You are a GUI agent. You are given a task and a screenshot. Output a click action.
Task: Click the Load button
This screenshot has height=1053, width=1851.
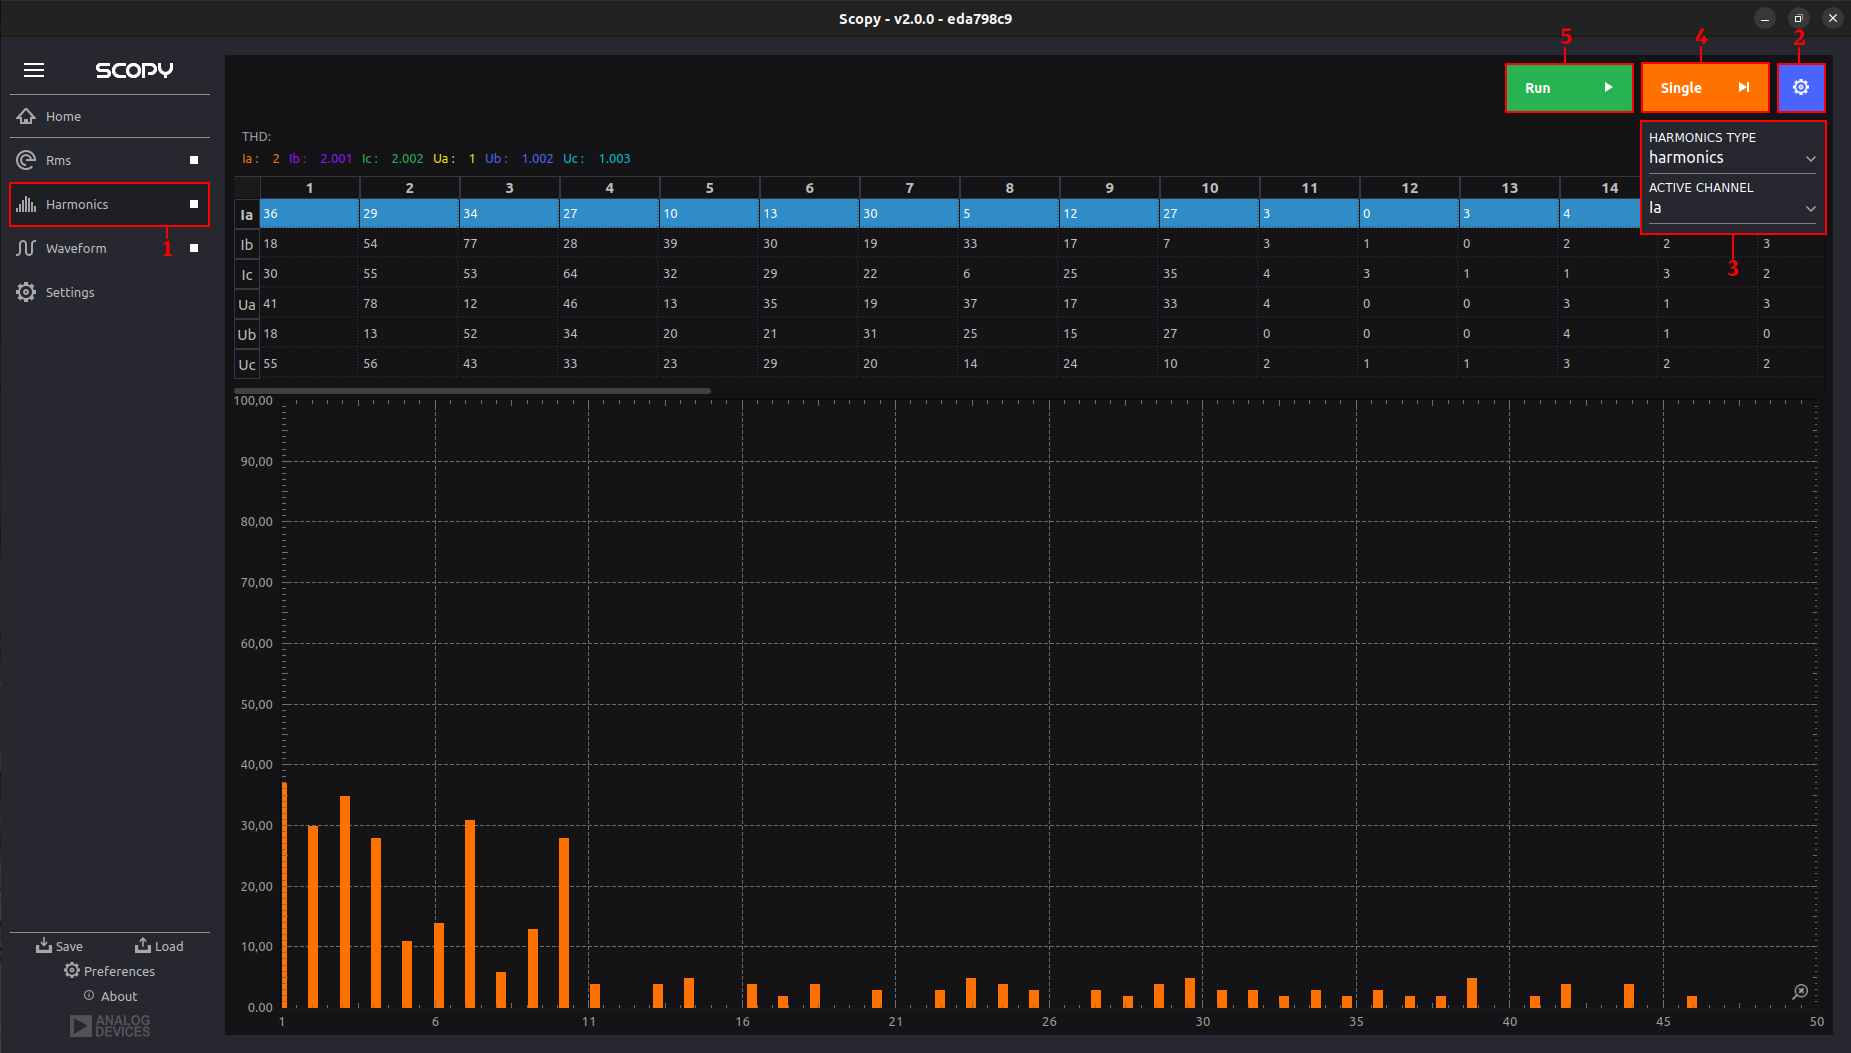click(160, 946)
